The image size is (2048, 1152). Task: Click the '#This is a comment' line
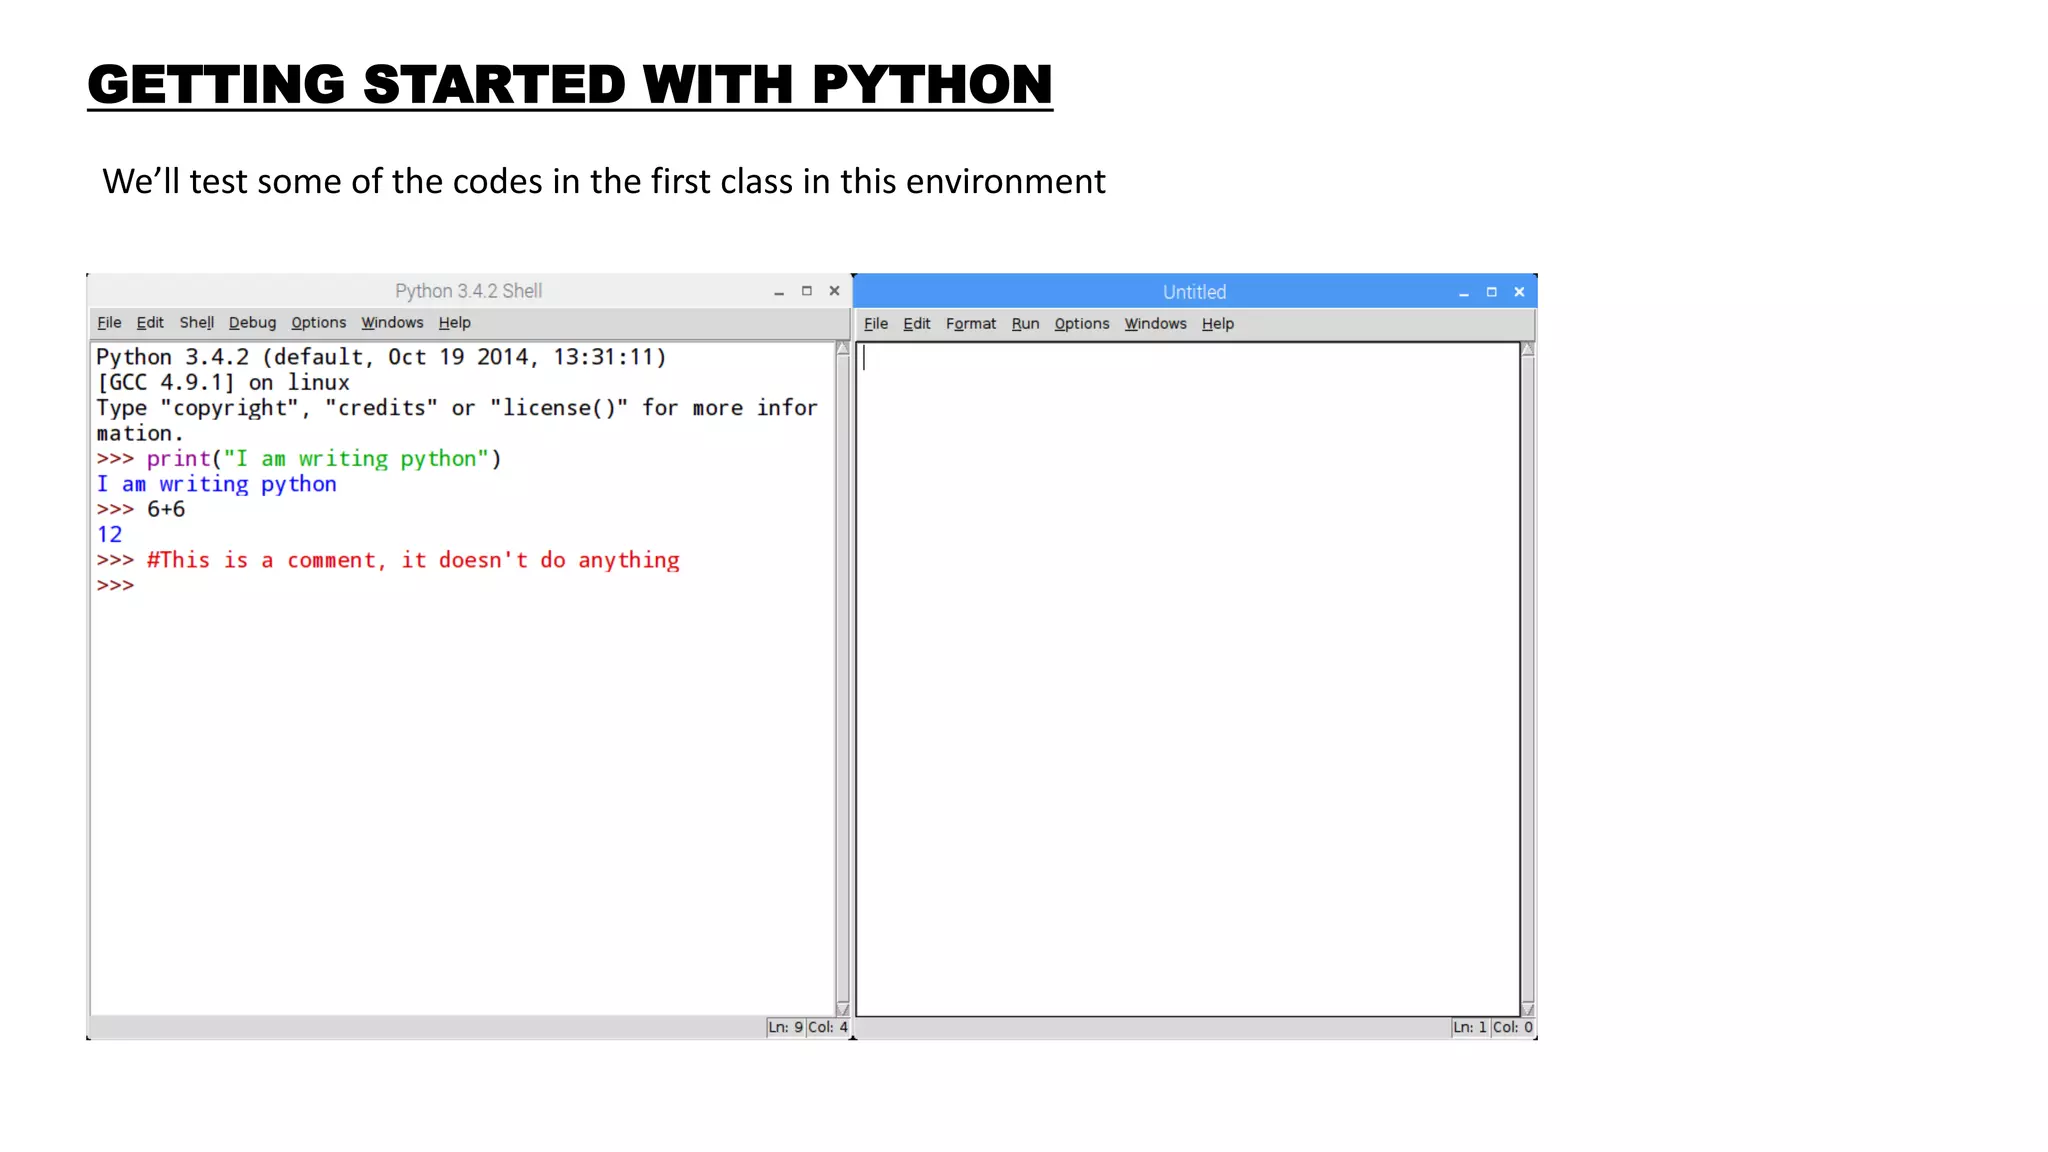(388, 560)
